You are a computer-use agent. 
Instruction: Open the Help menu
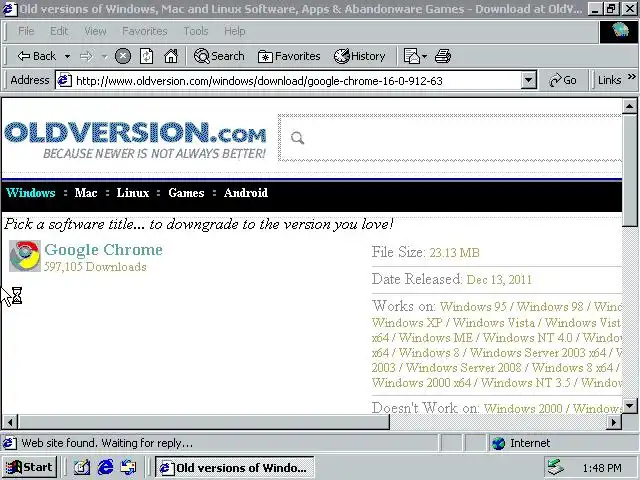(x=235, y=31)
